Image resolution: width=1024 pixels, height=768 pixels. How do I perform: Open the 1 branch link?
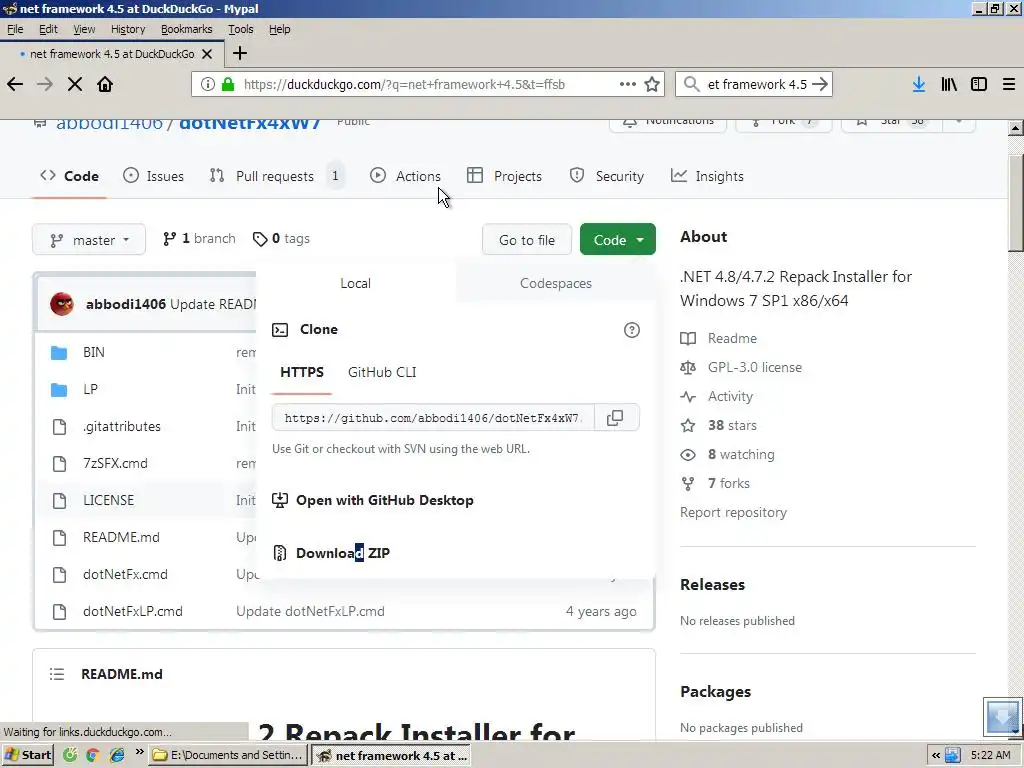pyautogui.click(x=199, y=239)
